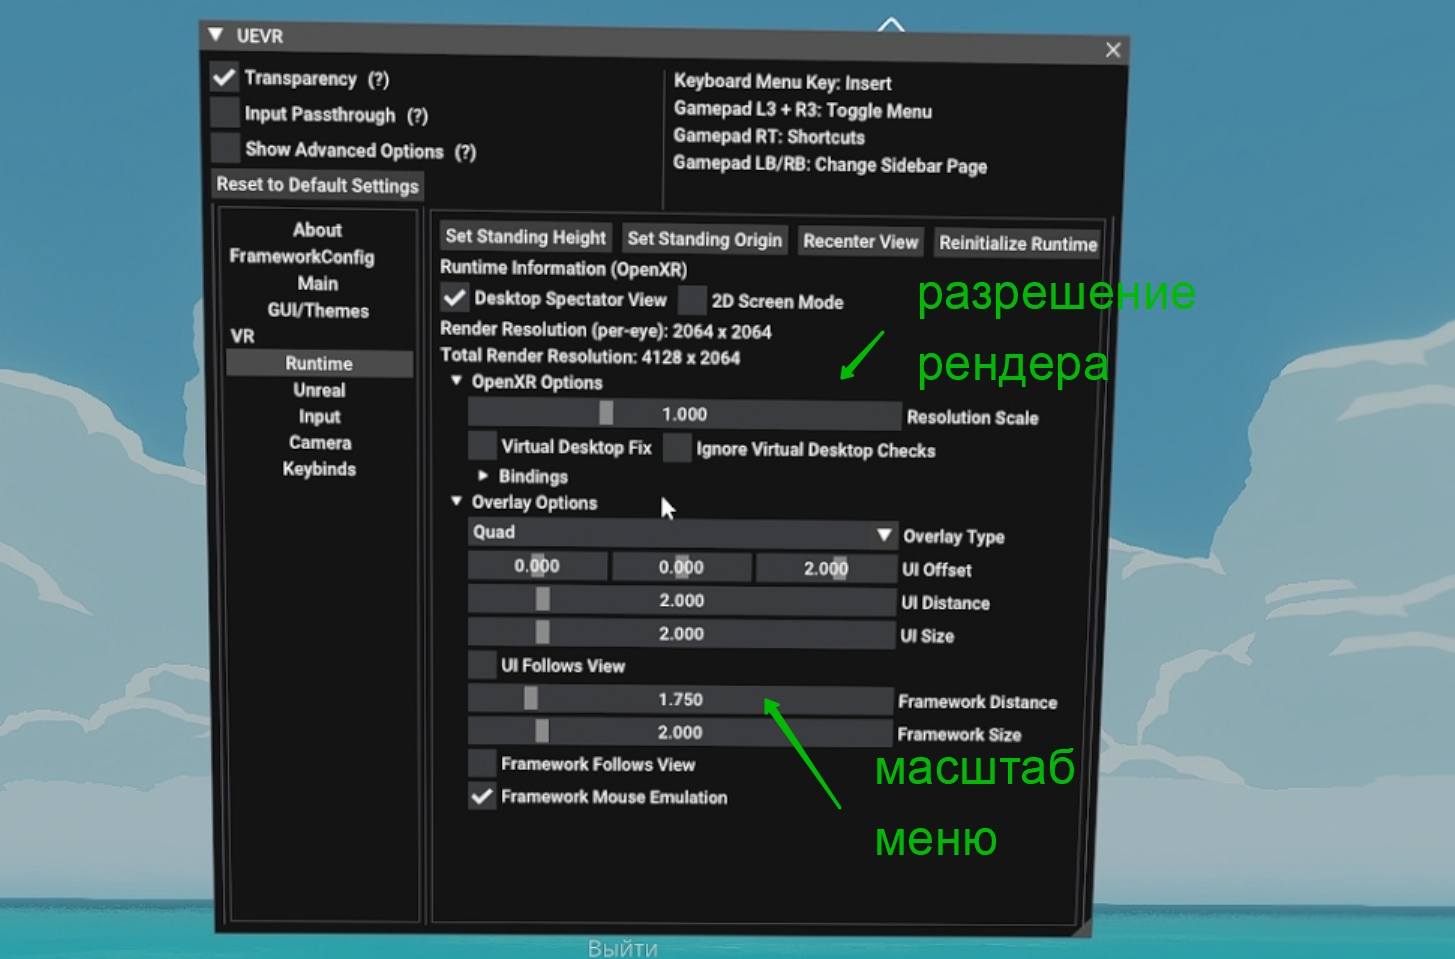Click Show Advanced Options (?) help marker

(x=465, y=152)
